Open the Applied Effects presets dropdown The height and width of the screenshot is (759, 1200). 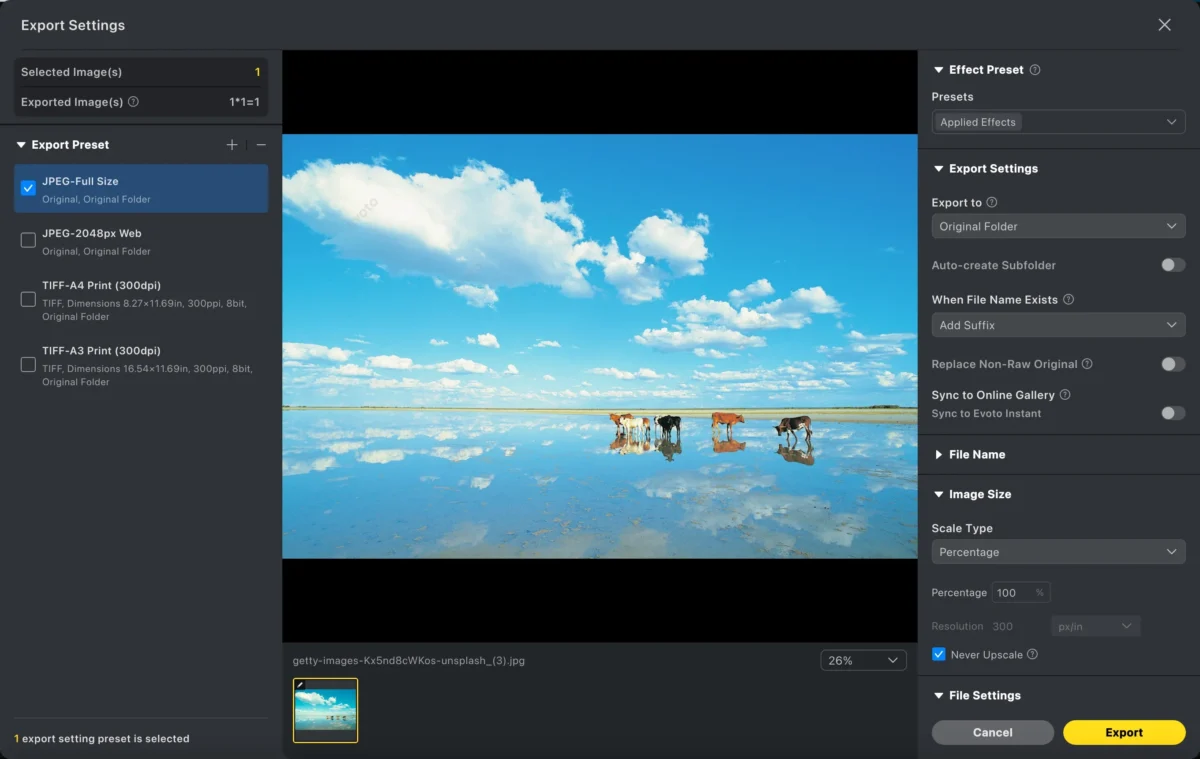pyautogui.click(x=1058, y=122)
